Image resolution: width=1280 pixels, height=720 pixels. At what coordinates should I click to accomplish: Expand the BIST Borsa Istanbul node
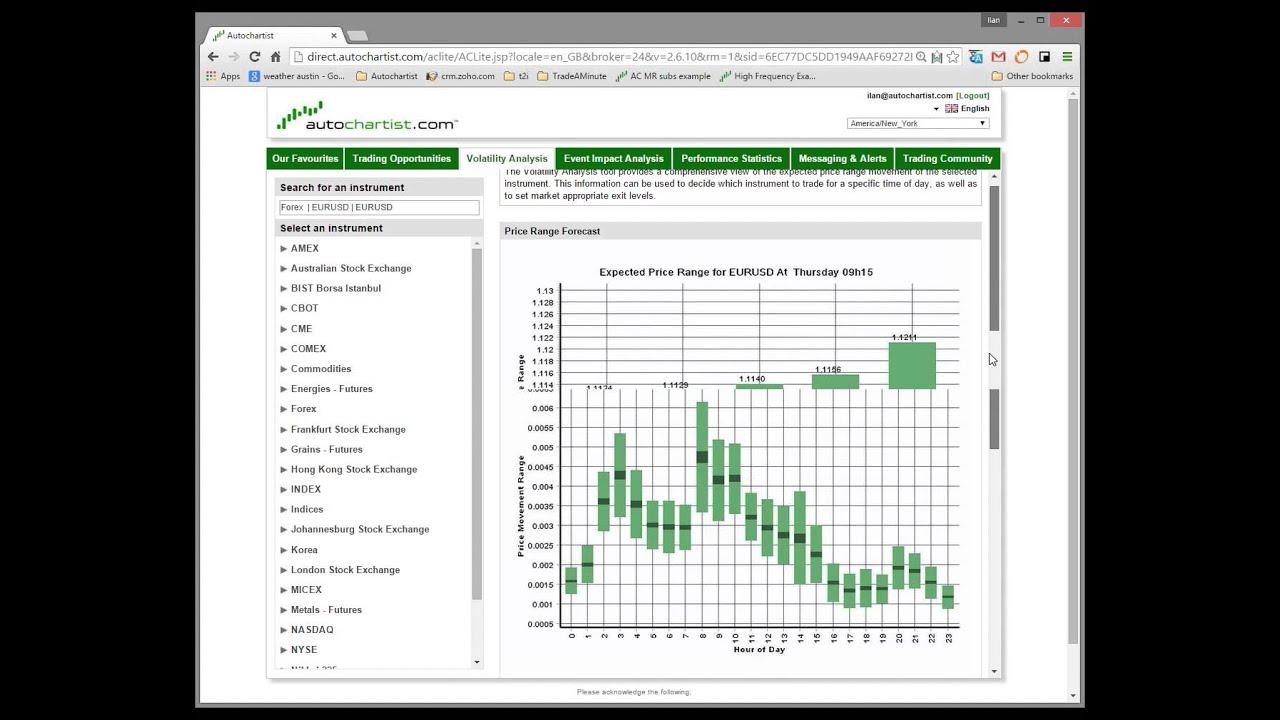(x=284, y=288)
